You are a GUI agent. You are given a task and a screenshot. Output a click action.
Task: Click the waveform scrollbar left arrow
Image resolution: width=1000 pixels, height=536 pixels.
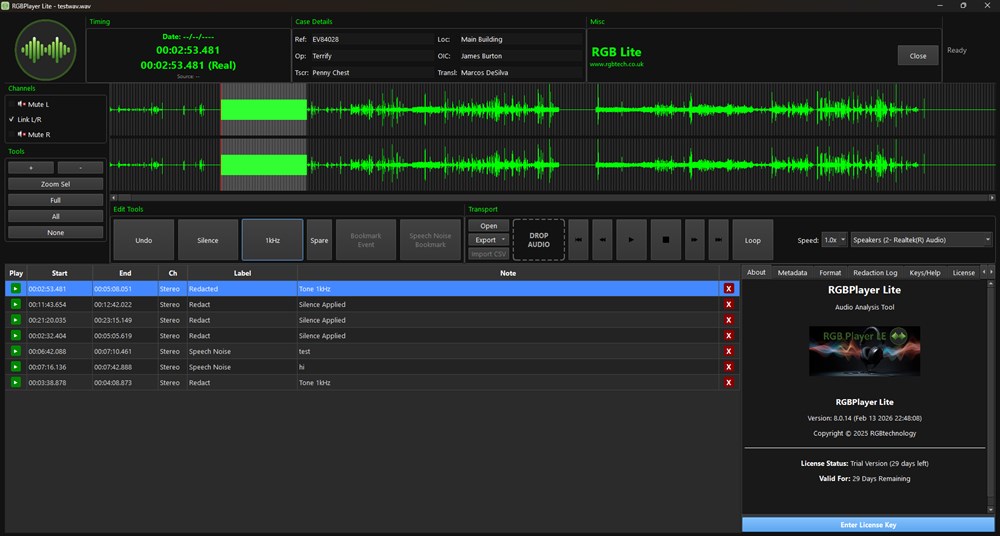coord(114,198)
